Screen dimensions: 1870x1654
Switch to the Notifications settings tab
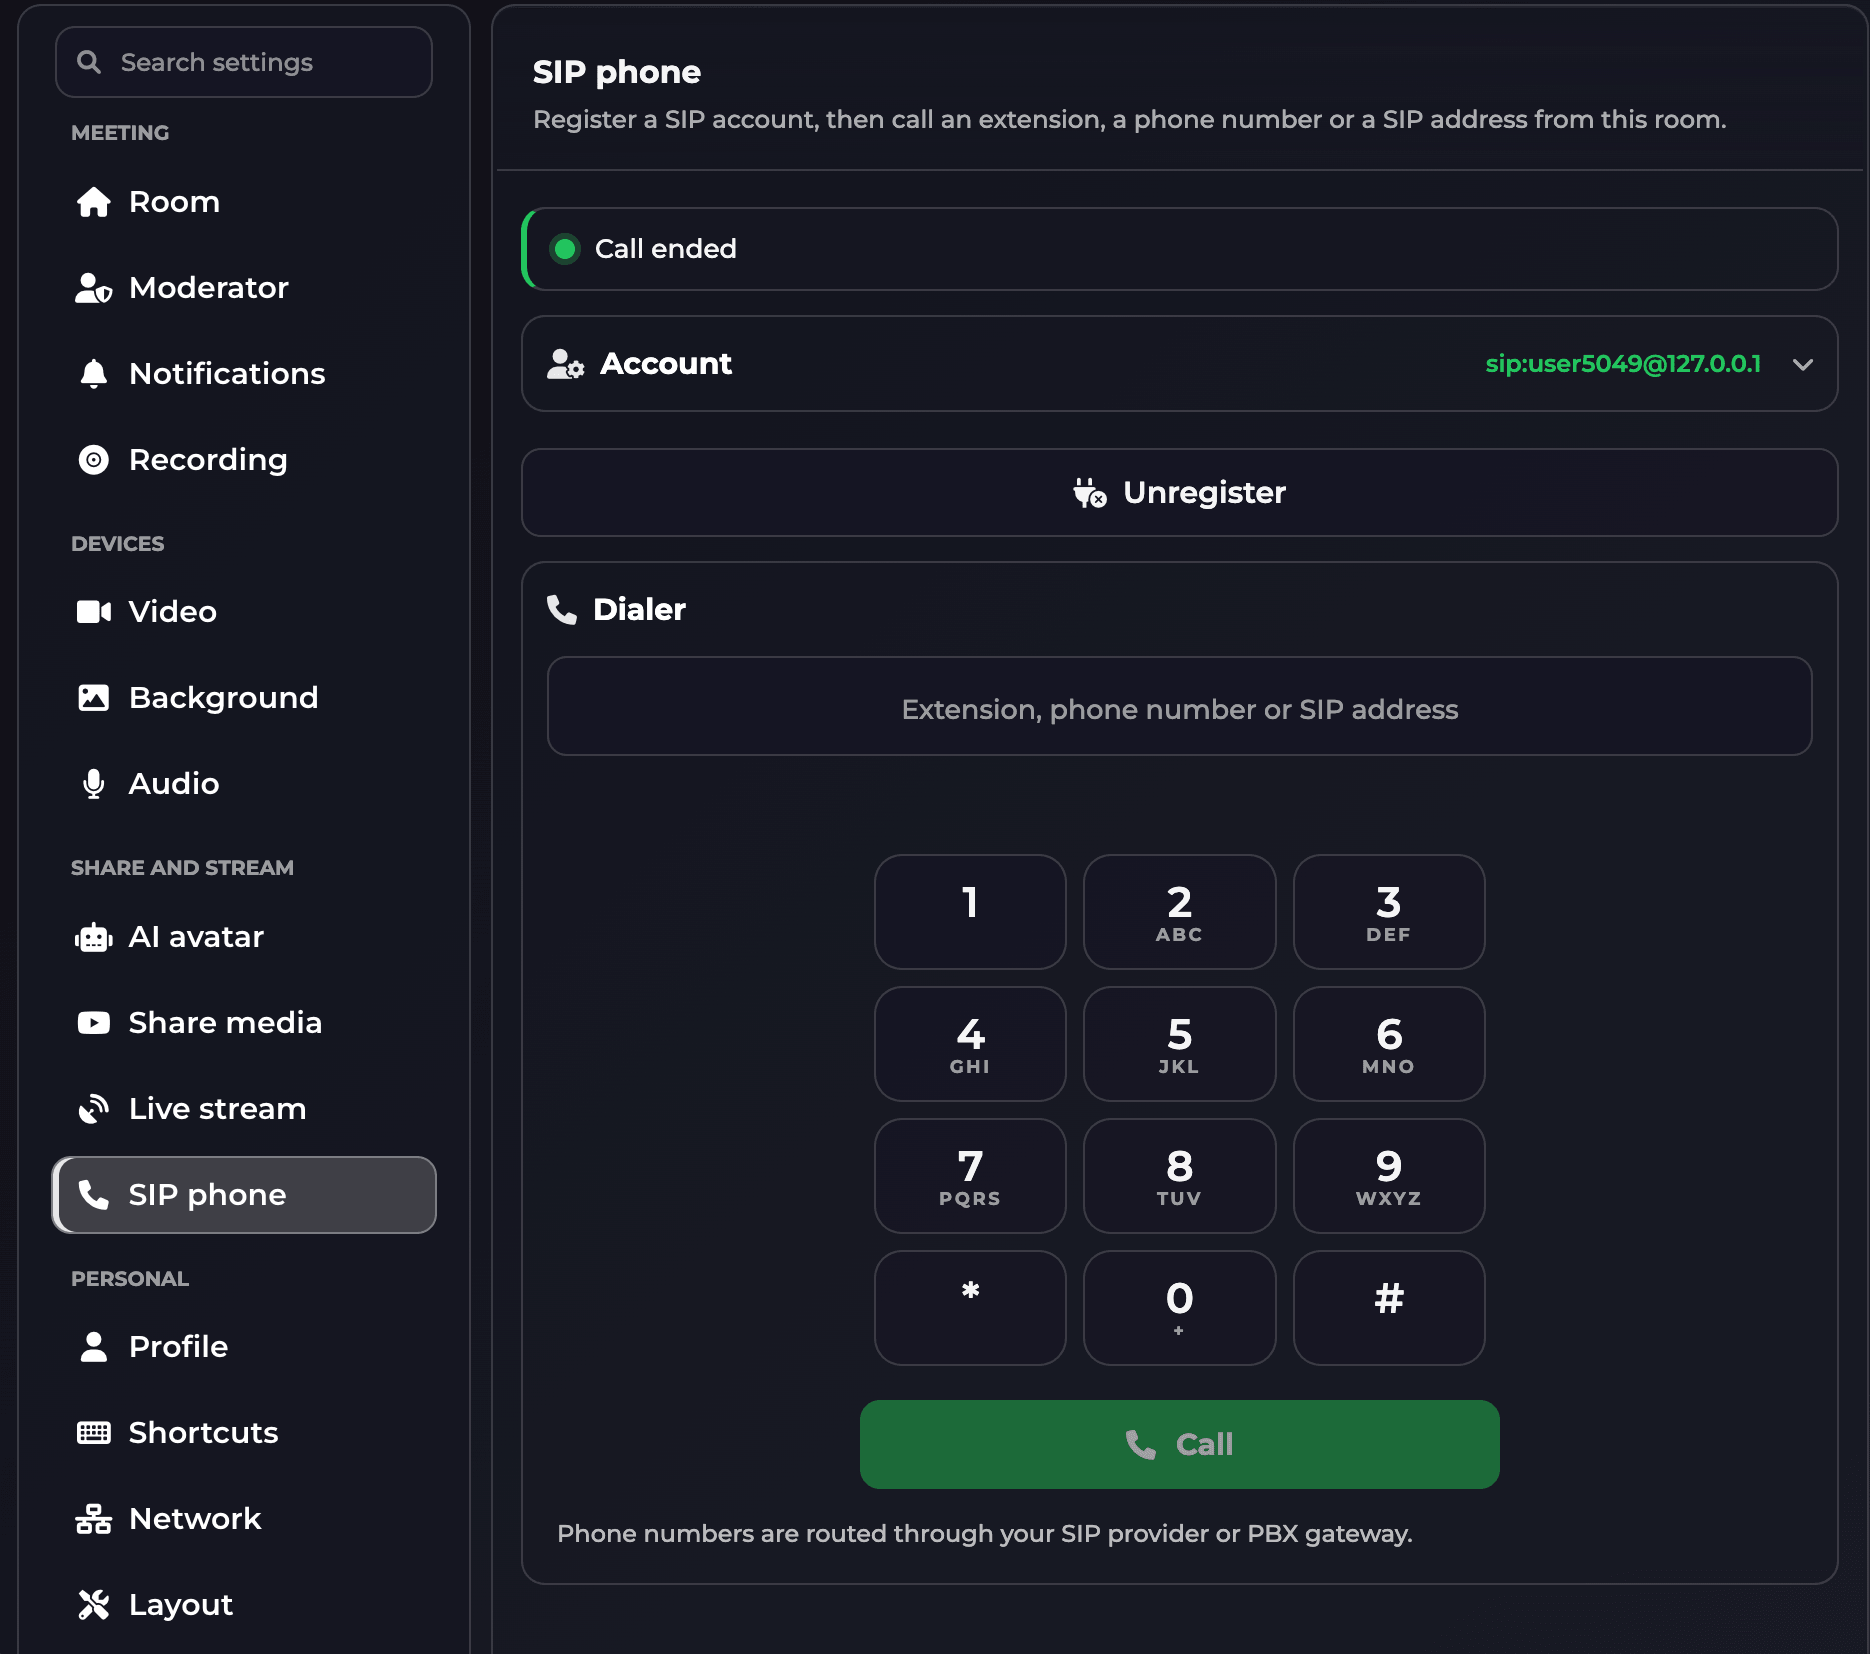tap(244, 374)
